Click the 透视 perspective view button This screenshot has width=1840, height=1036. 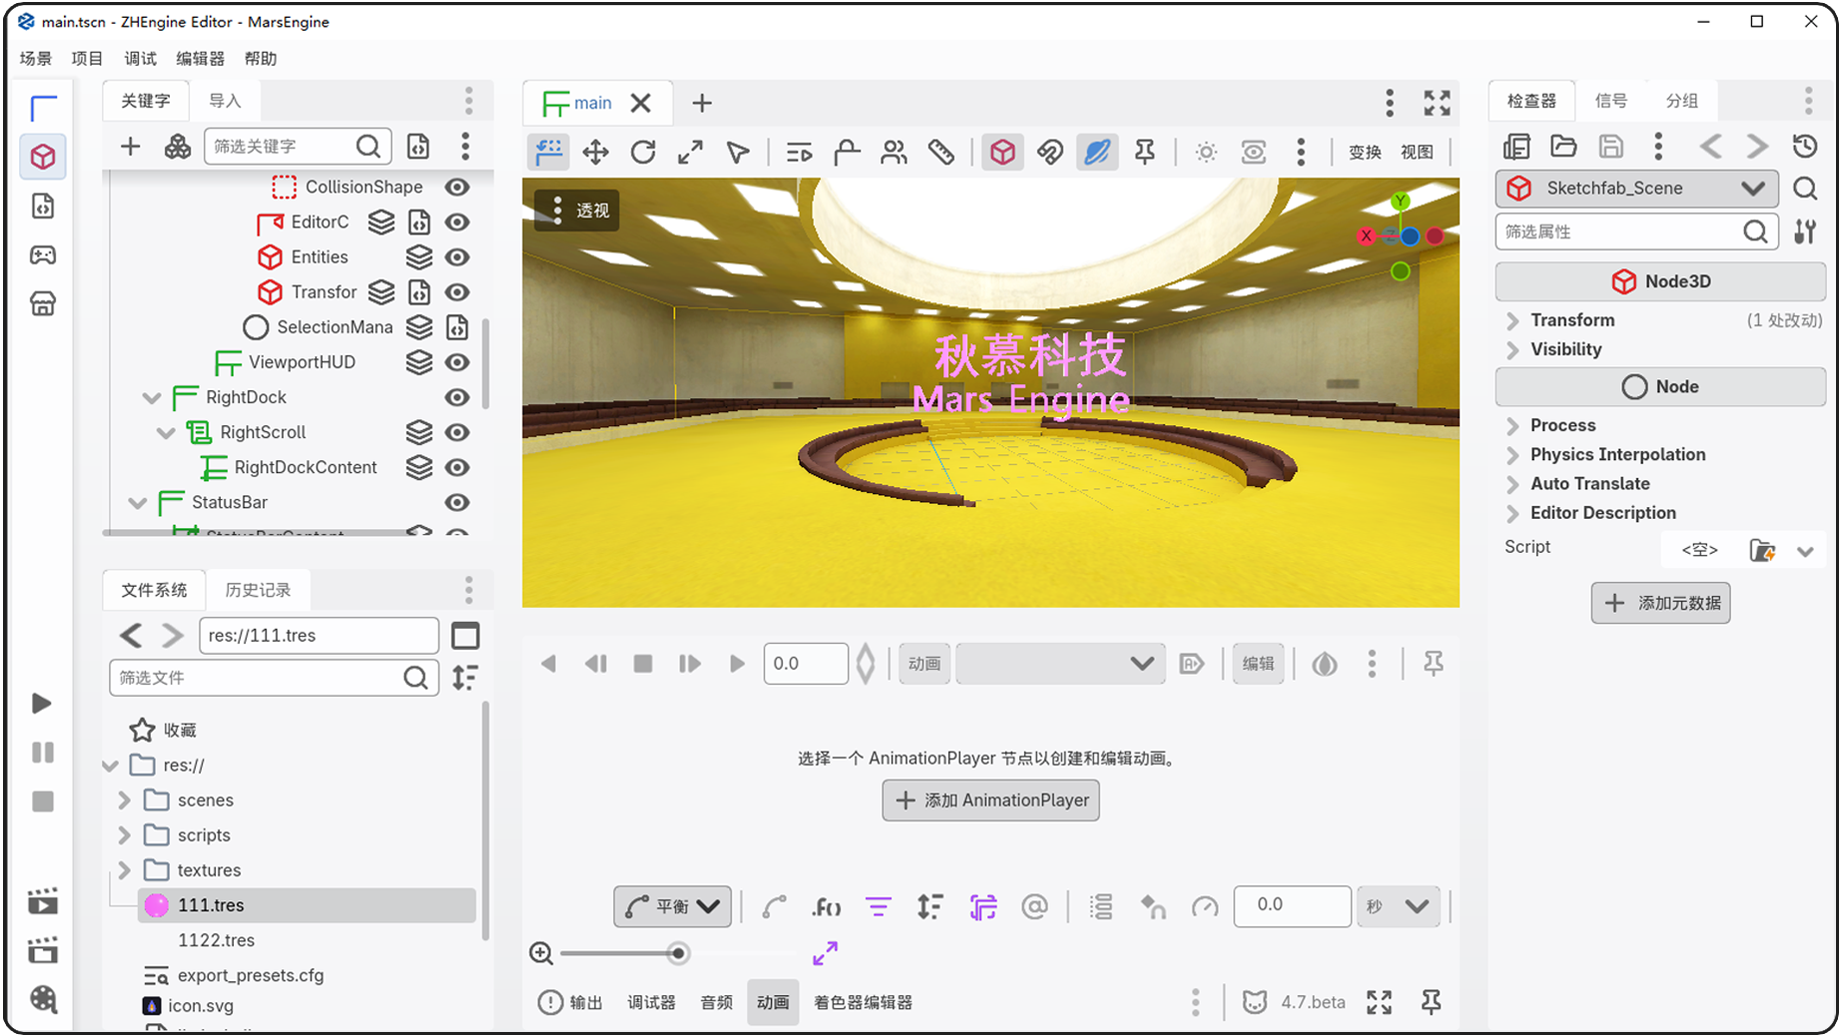(x=577, y=211)
